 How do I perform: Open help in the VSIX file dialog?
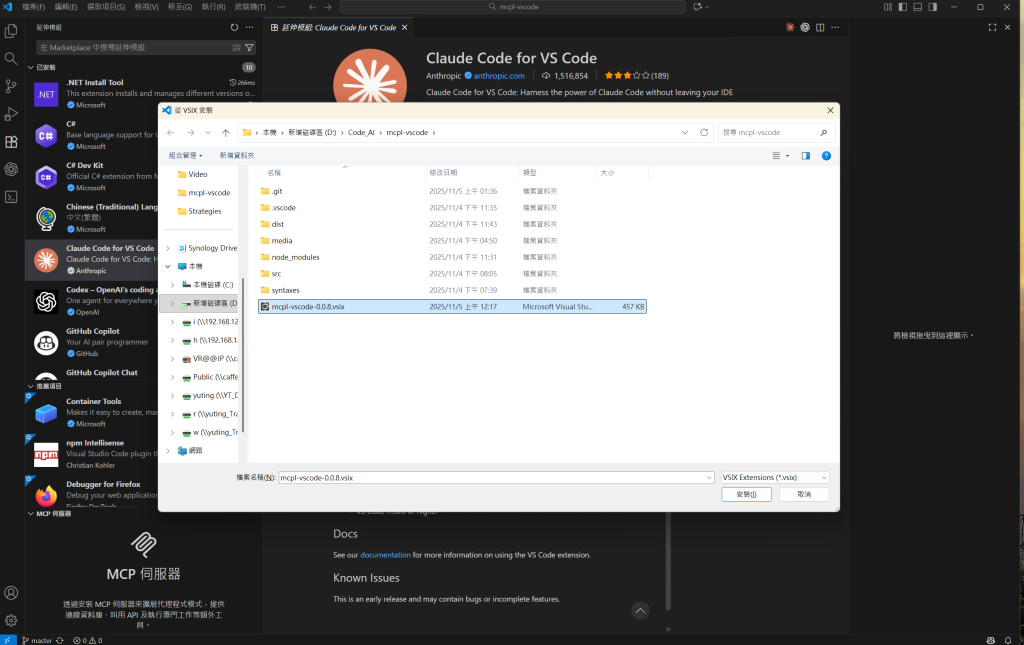coord(826,155)
